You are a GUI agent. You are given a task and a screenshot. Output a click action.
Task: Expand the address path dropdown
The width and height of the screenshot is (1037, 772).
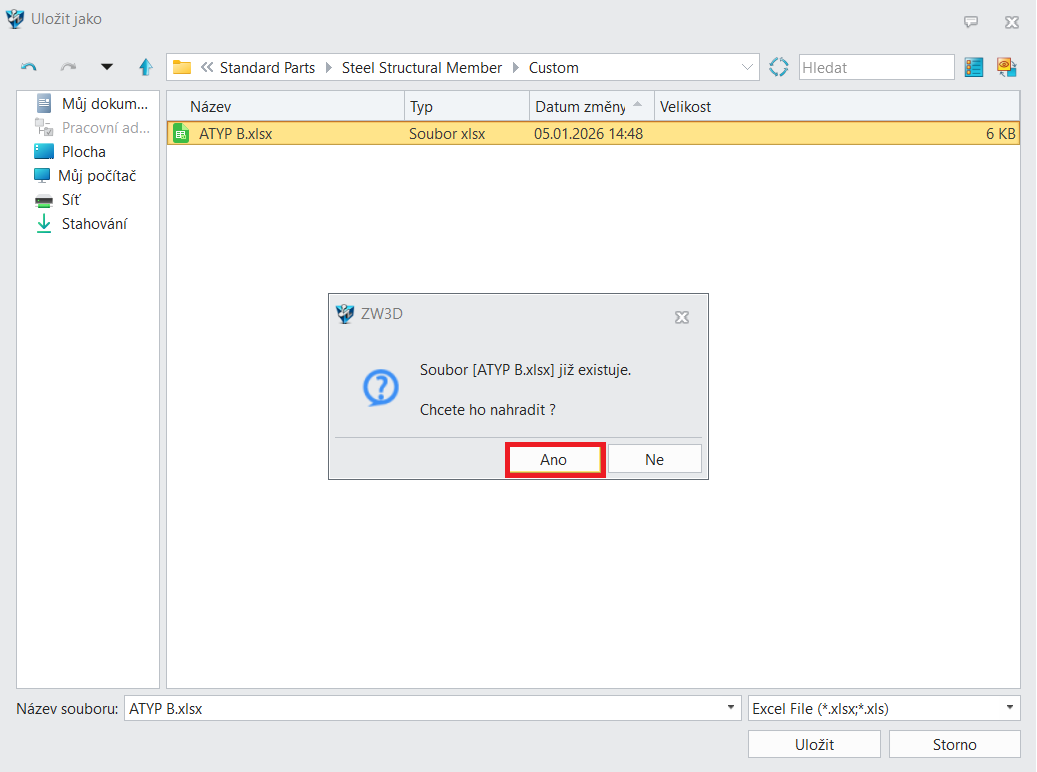pyautogui.click(x=747, y=67)
